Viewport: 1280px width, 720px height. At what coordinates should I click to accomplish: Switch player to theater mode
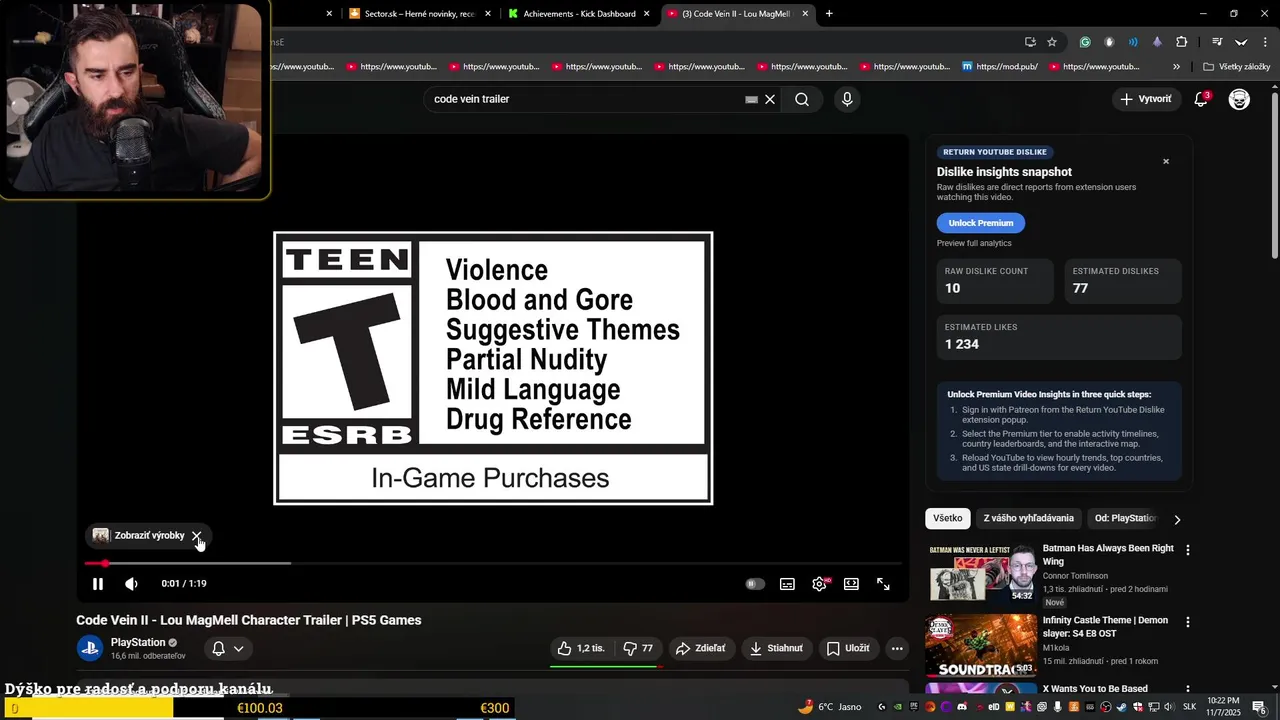851,584
